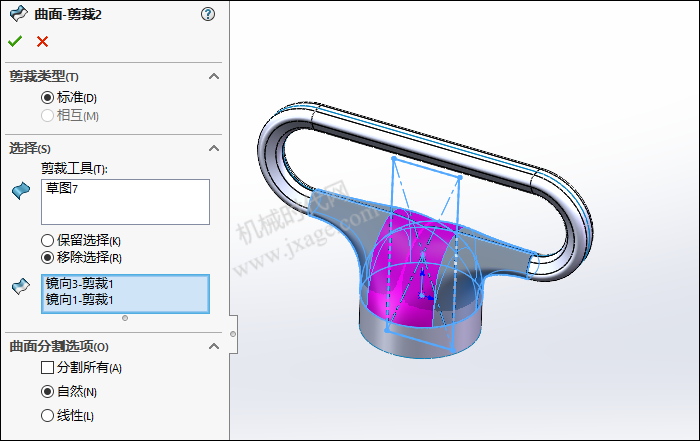Screen dimensions: 700x441
Task: Click the panel splitter collapse handle
Action: 233,334
